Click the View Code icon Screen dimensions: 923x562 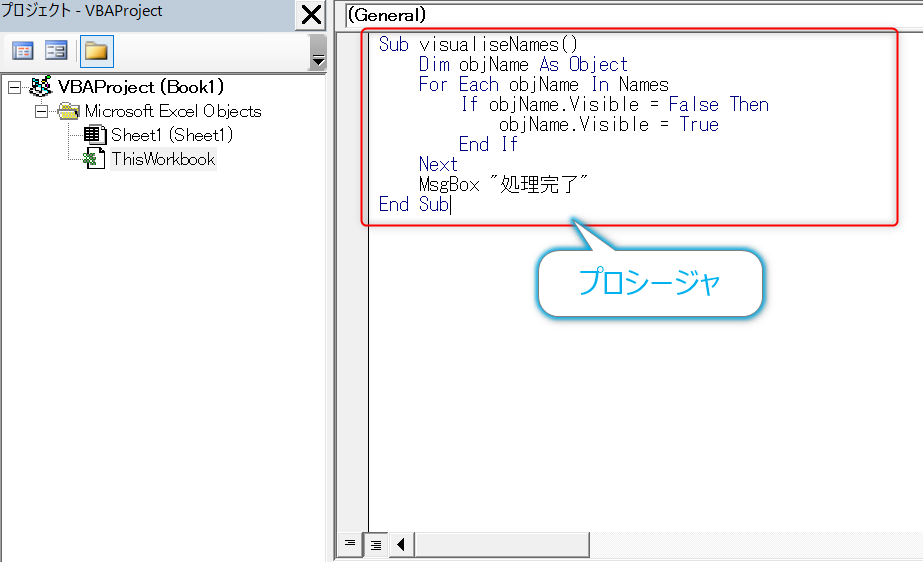[22, 50]
